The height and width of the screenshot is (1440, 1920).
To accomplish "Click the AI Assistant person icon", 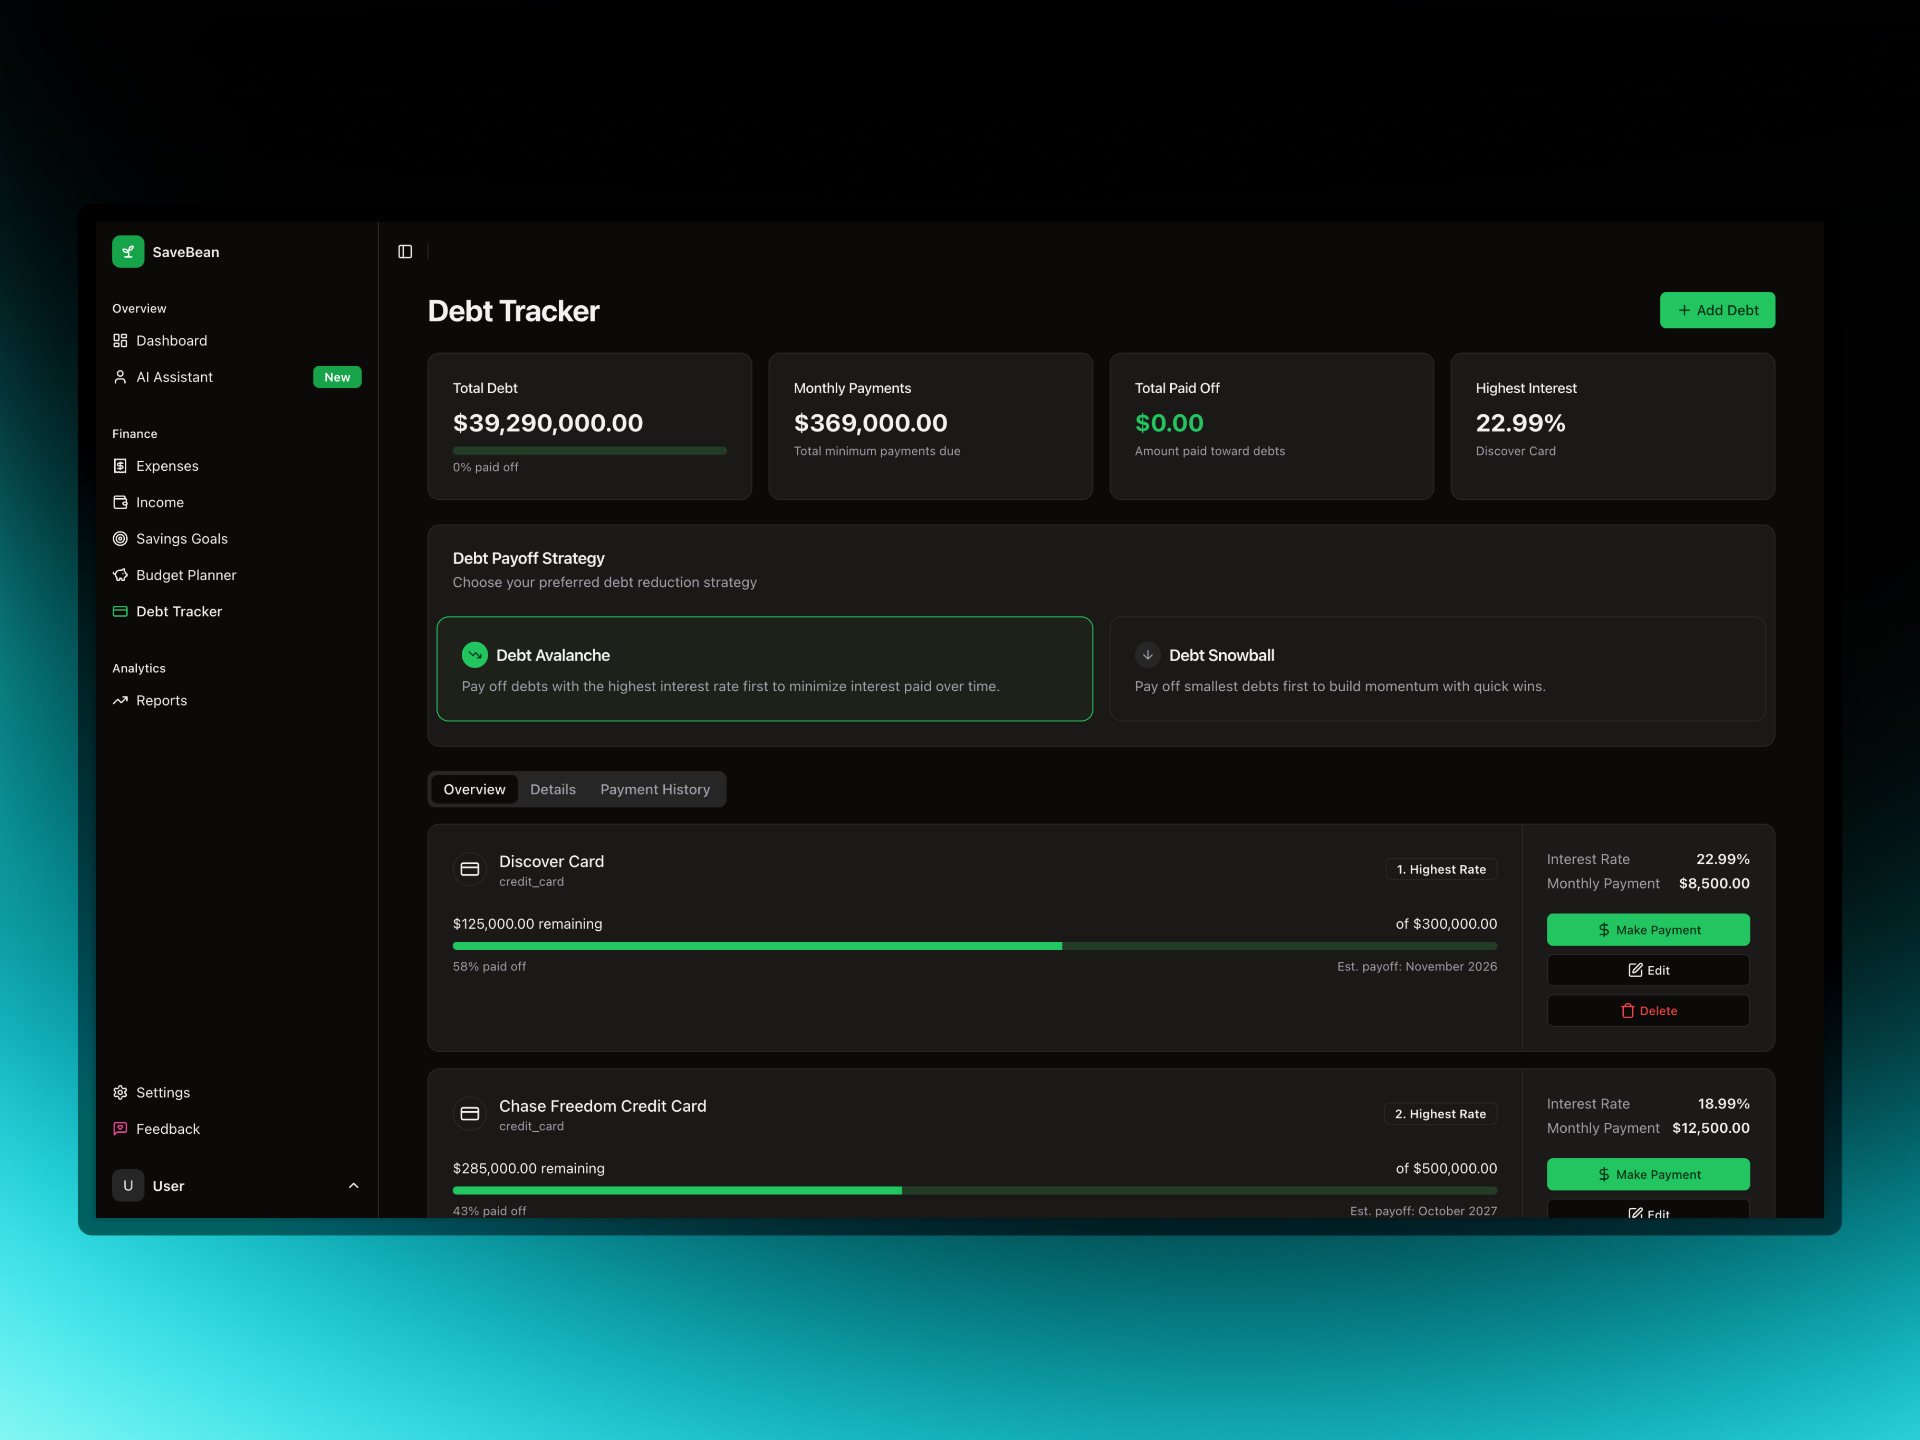I will 120,377.
